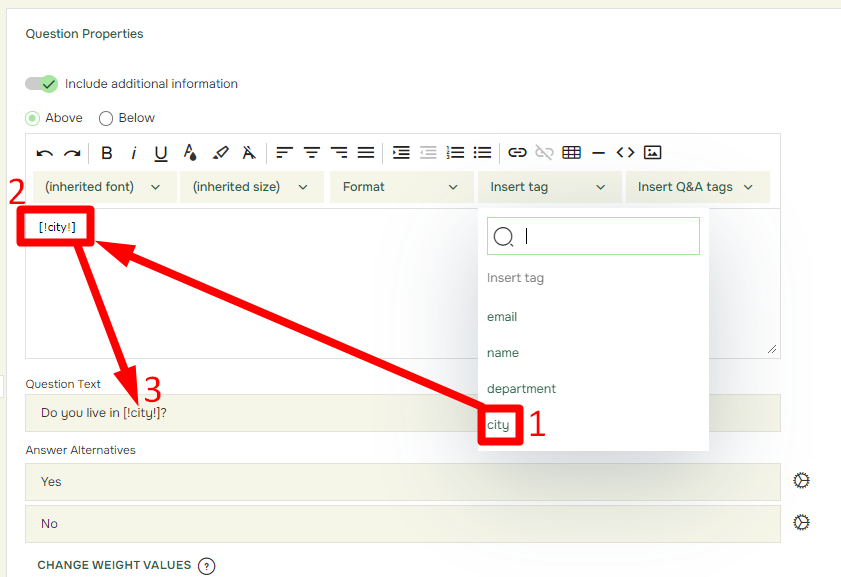Select the Below radio button
Screen dimensions: 841x577
click(106, 118)
